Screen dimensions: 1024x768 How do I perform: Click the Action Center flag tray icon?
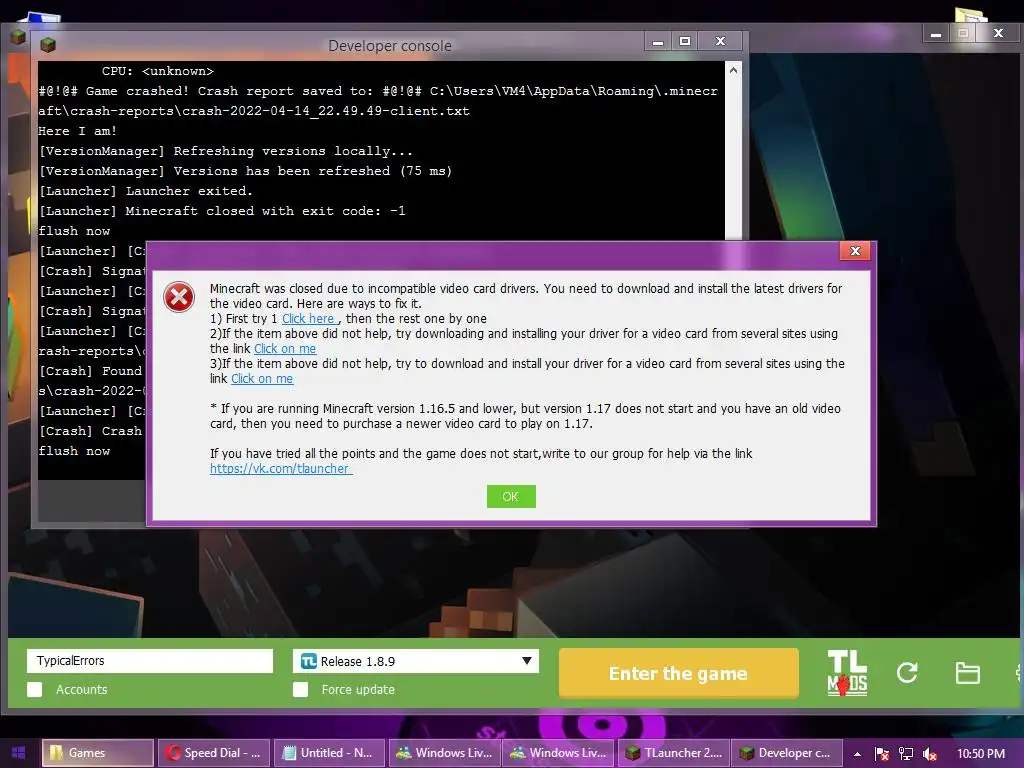[x=882, y=754]
